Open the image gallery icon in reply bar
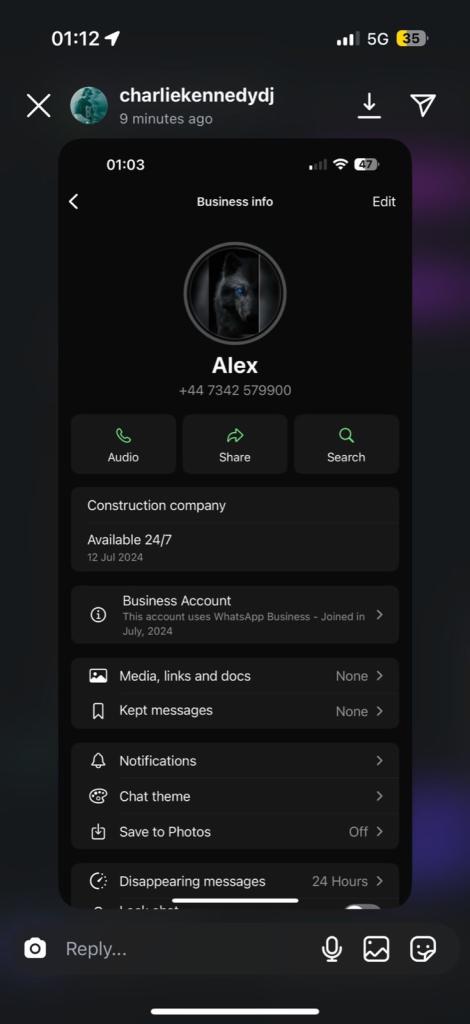 pyautogui.click(x=376, y=949)
